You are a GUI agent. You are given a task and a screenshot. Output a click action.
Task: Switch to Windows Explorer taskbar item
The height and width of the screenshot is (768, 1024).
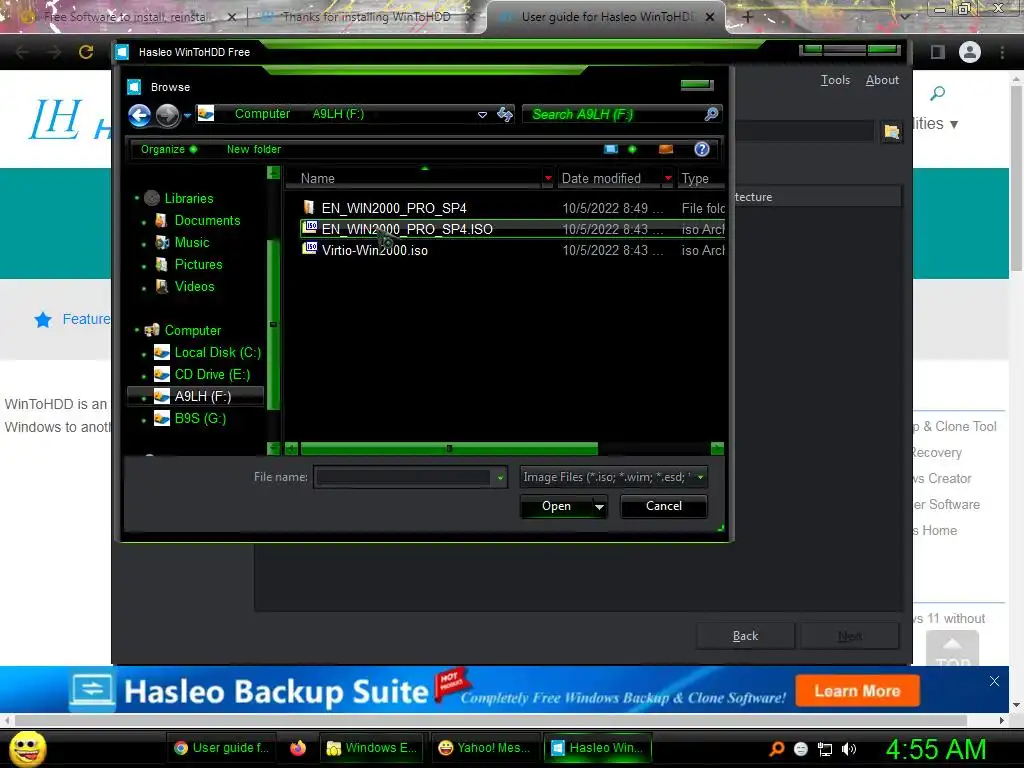pyautogui.click(x=372, y=748)
